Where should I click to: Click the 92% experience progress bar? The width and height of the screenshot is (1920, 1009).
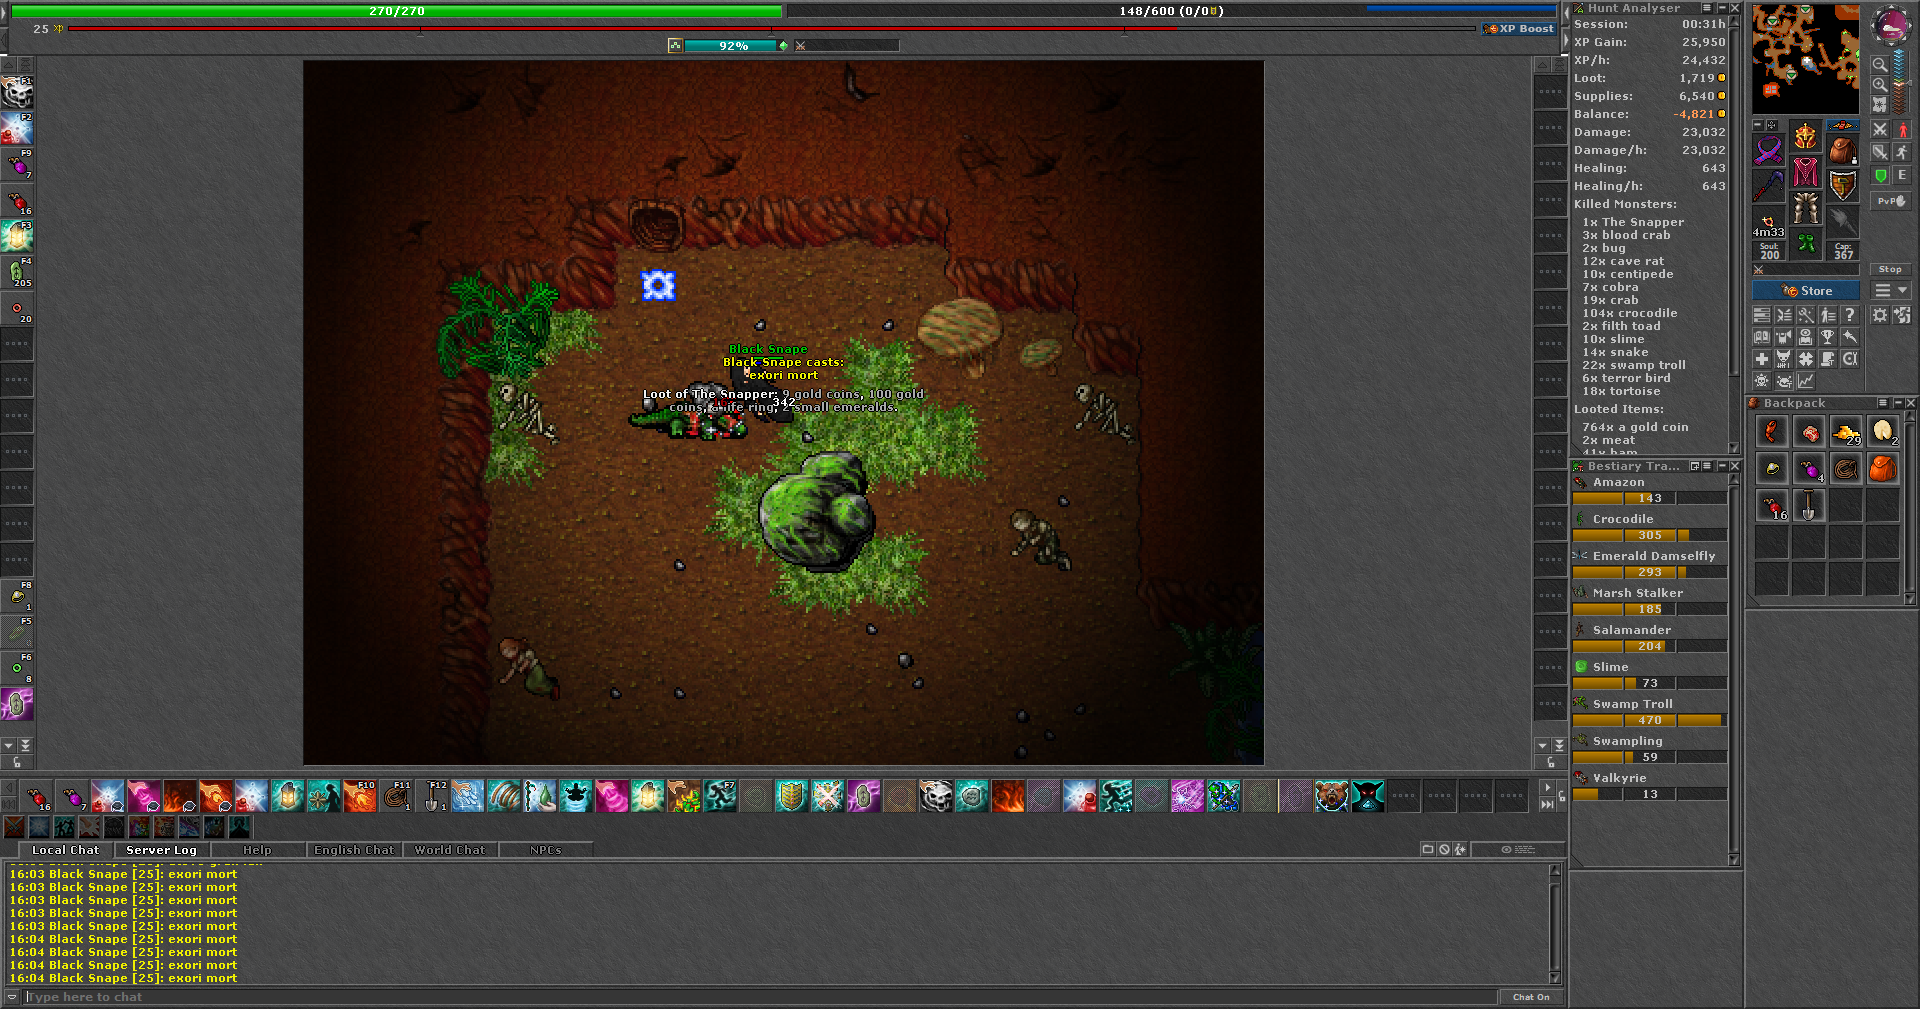pyautogui.click(x=733, y=46)
